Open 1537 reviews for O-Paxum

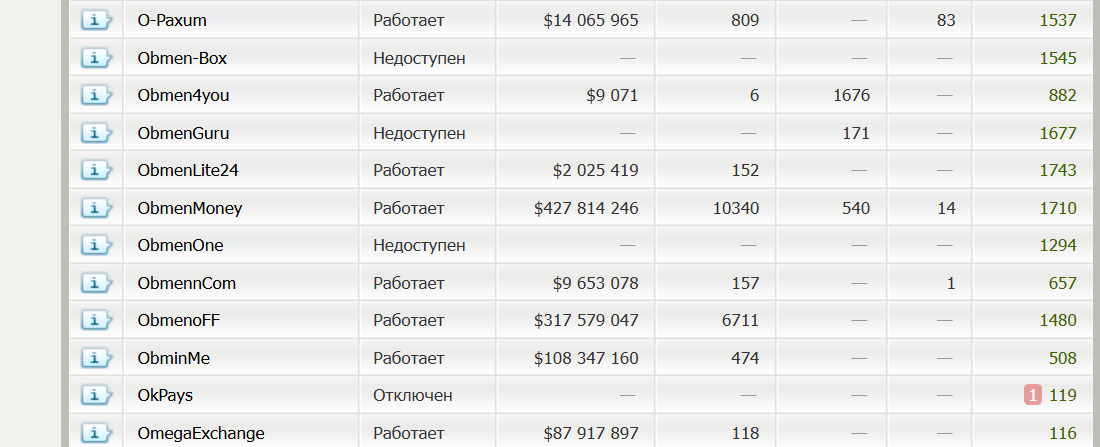point(1058,20)
